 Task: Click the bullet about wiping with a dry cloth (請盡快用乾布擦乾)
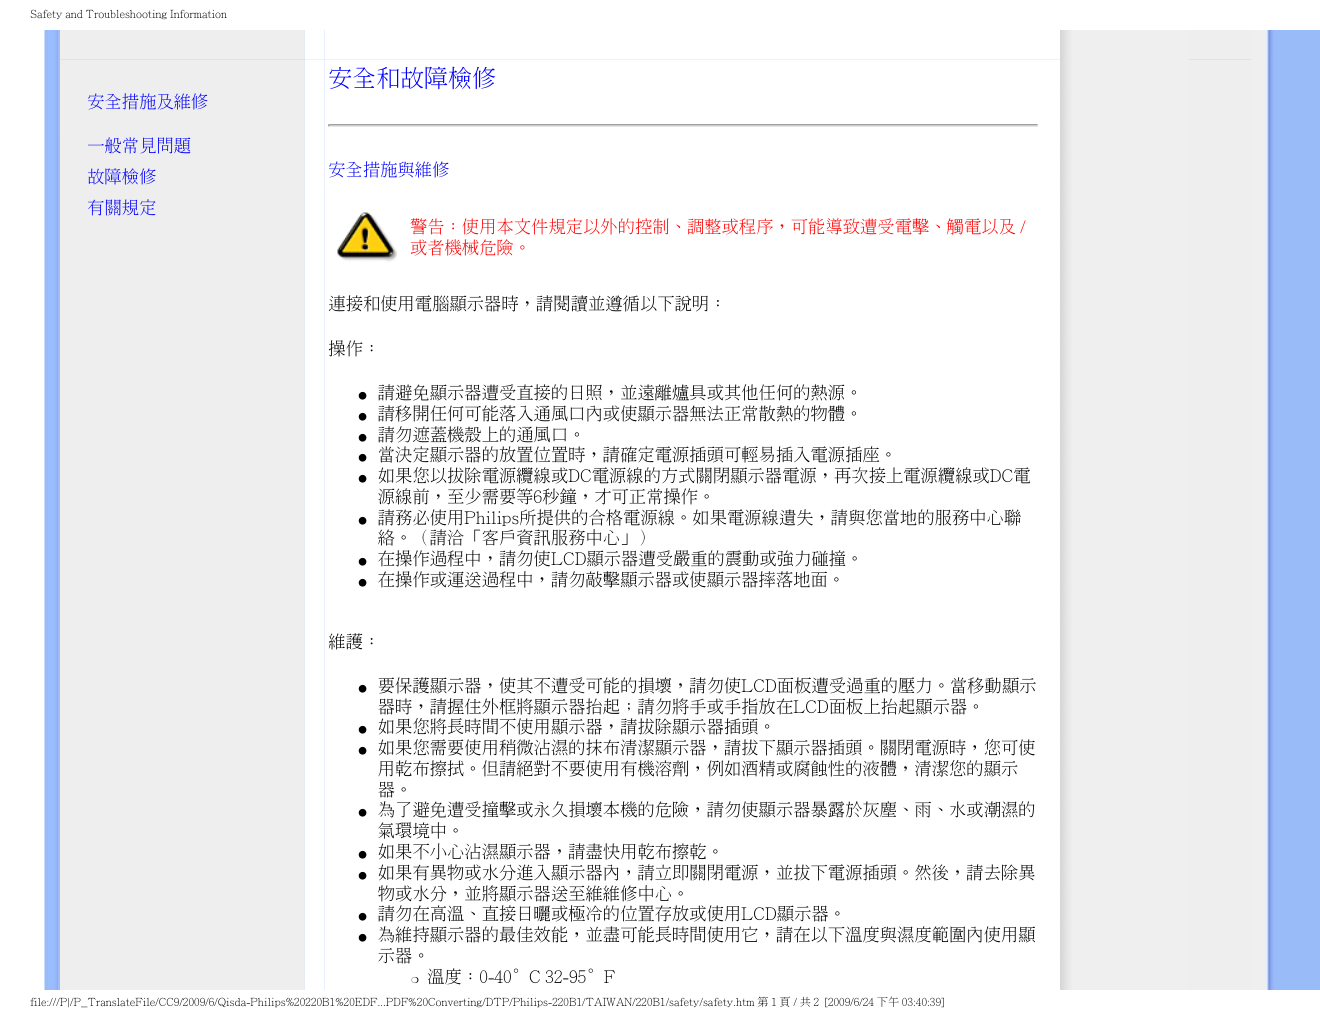(549, 852)
